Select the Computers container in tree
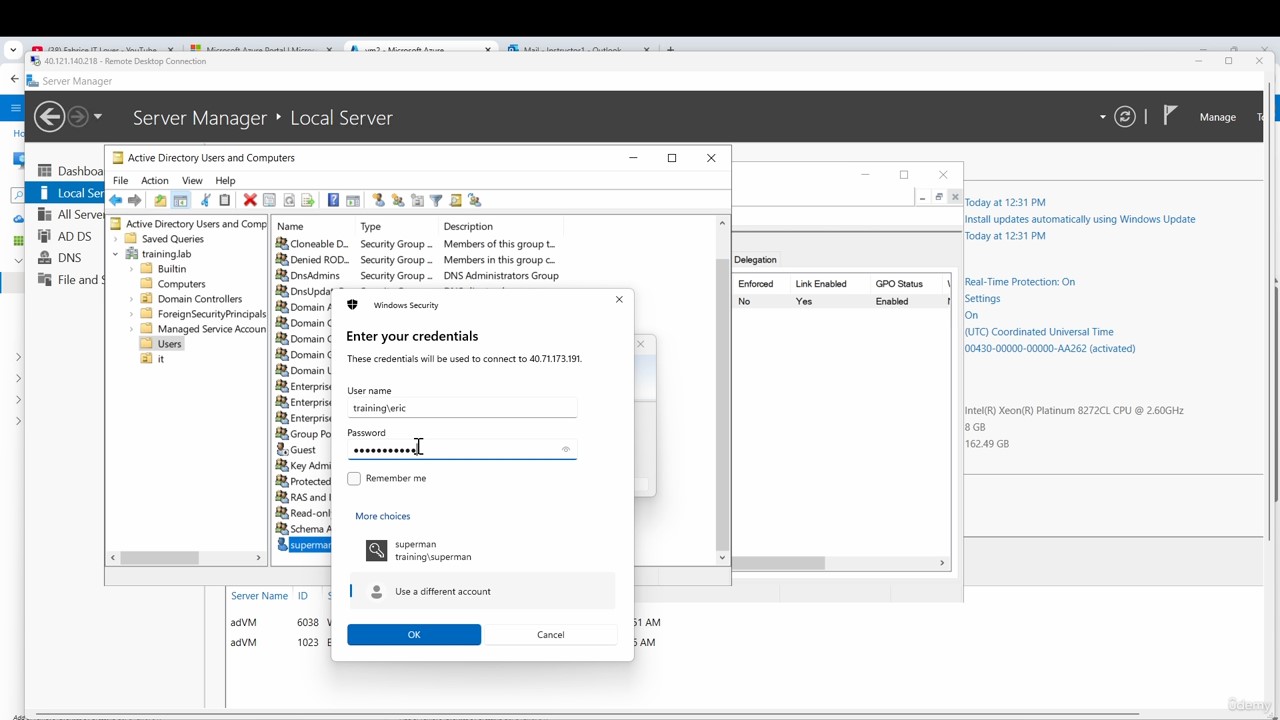The height and width of the screenshot is (720, 1280). pyautogui.click(x=181, y=284)
